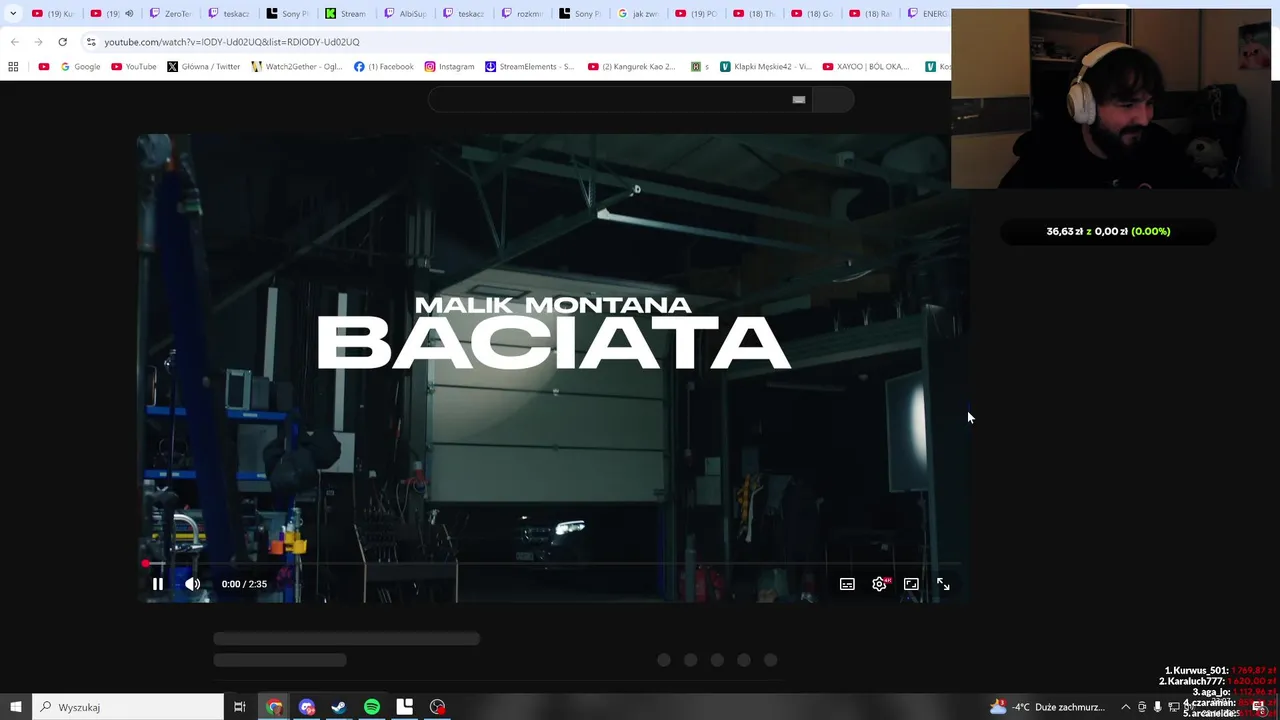This screenshot has width=1280, height=720.
Task: Open Watch2Gether bookmark
Action: [297, 67]
